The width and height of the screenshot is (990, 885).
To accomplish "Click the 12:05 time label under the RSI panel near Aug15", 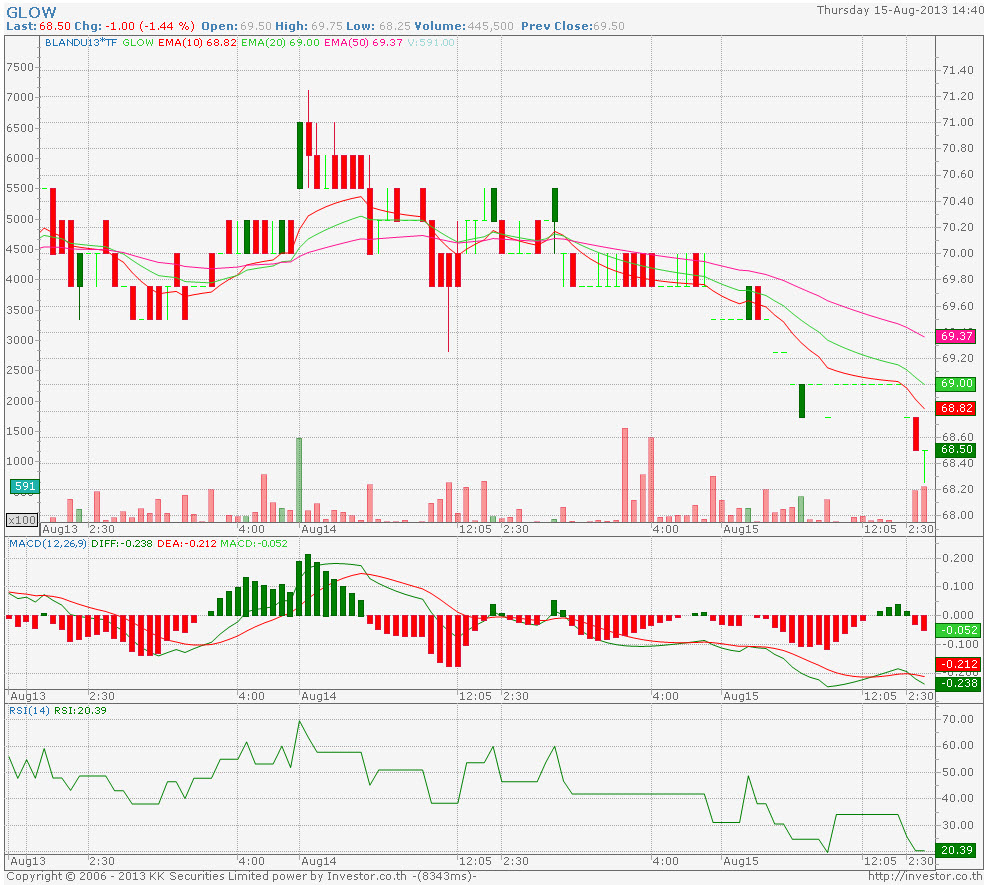I will tap(880, 860).
